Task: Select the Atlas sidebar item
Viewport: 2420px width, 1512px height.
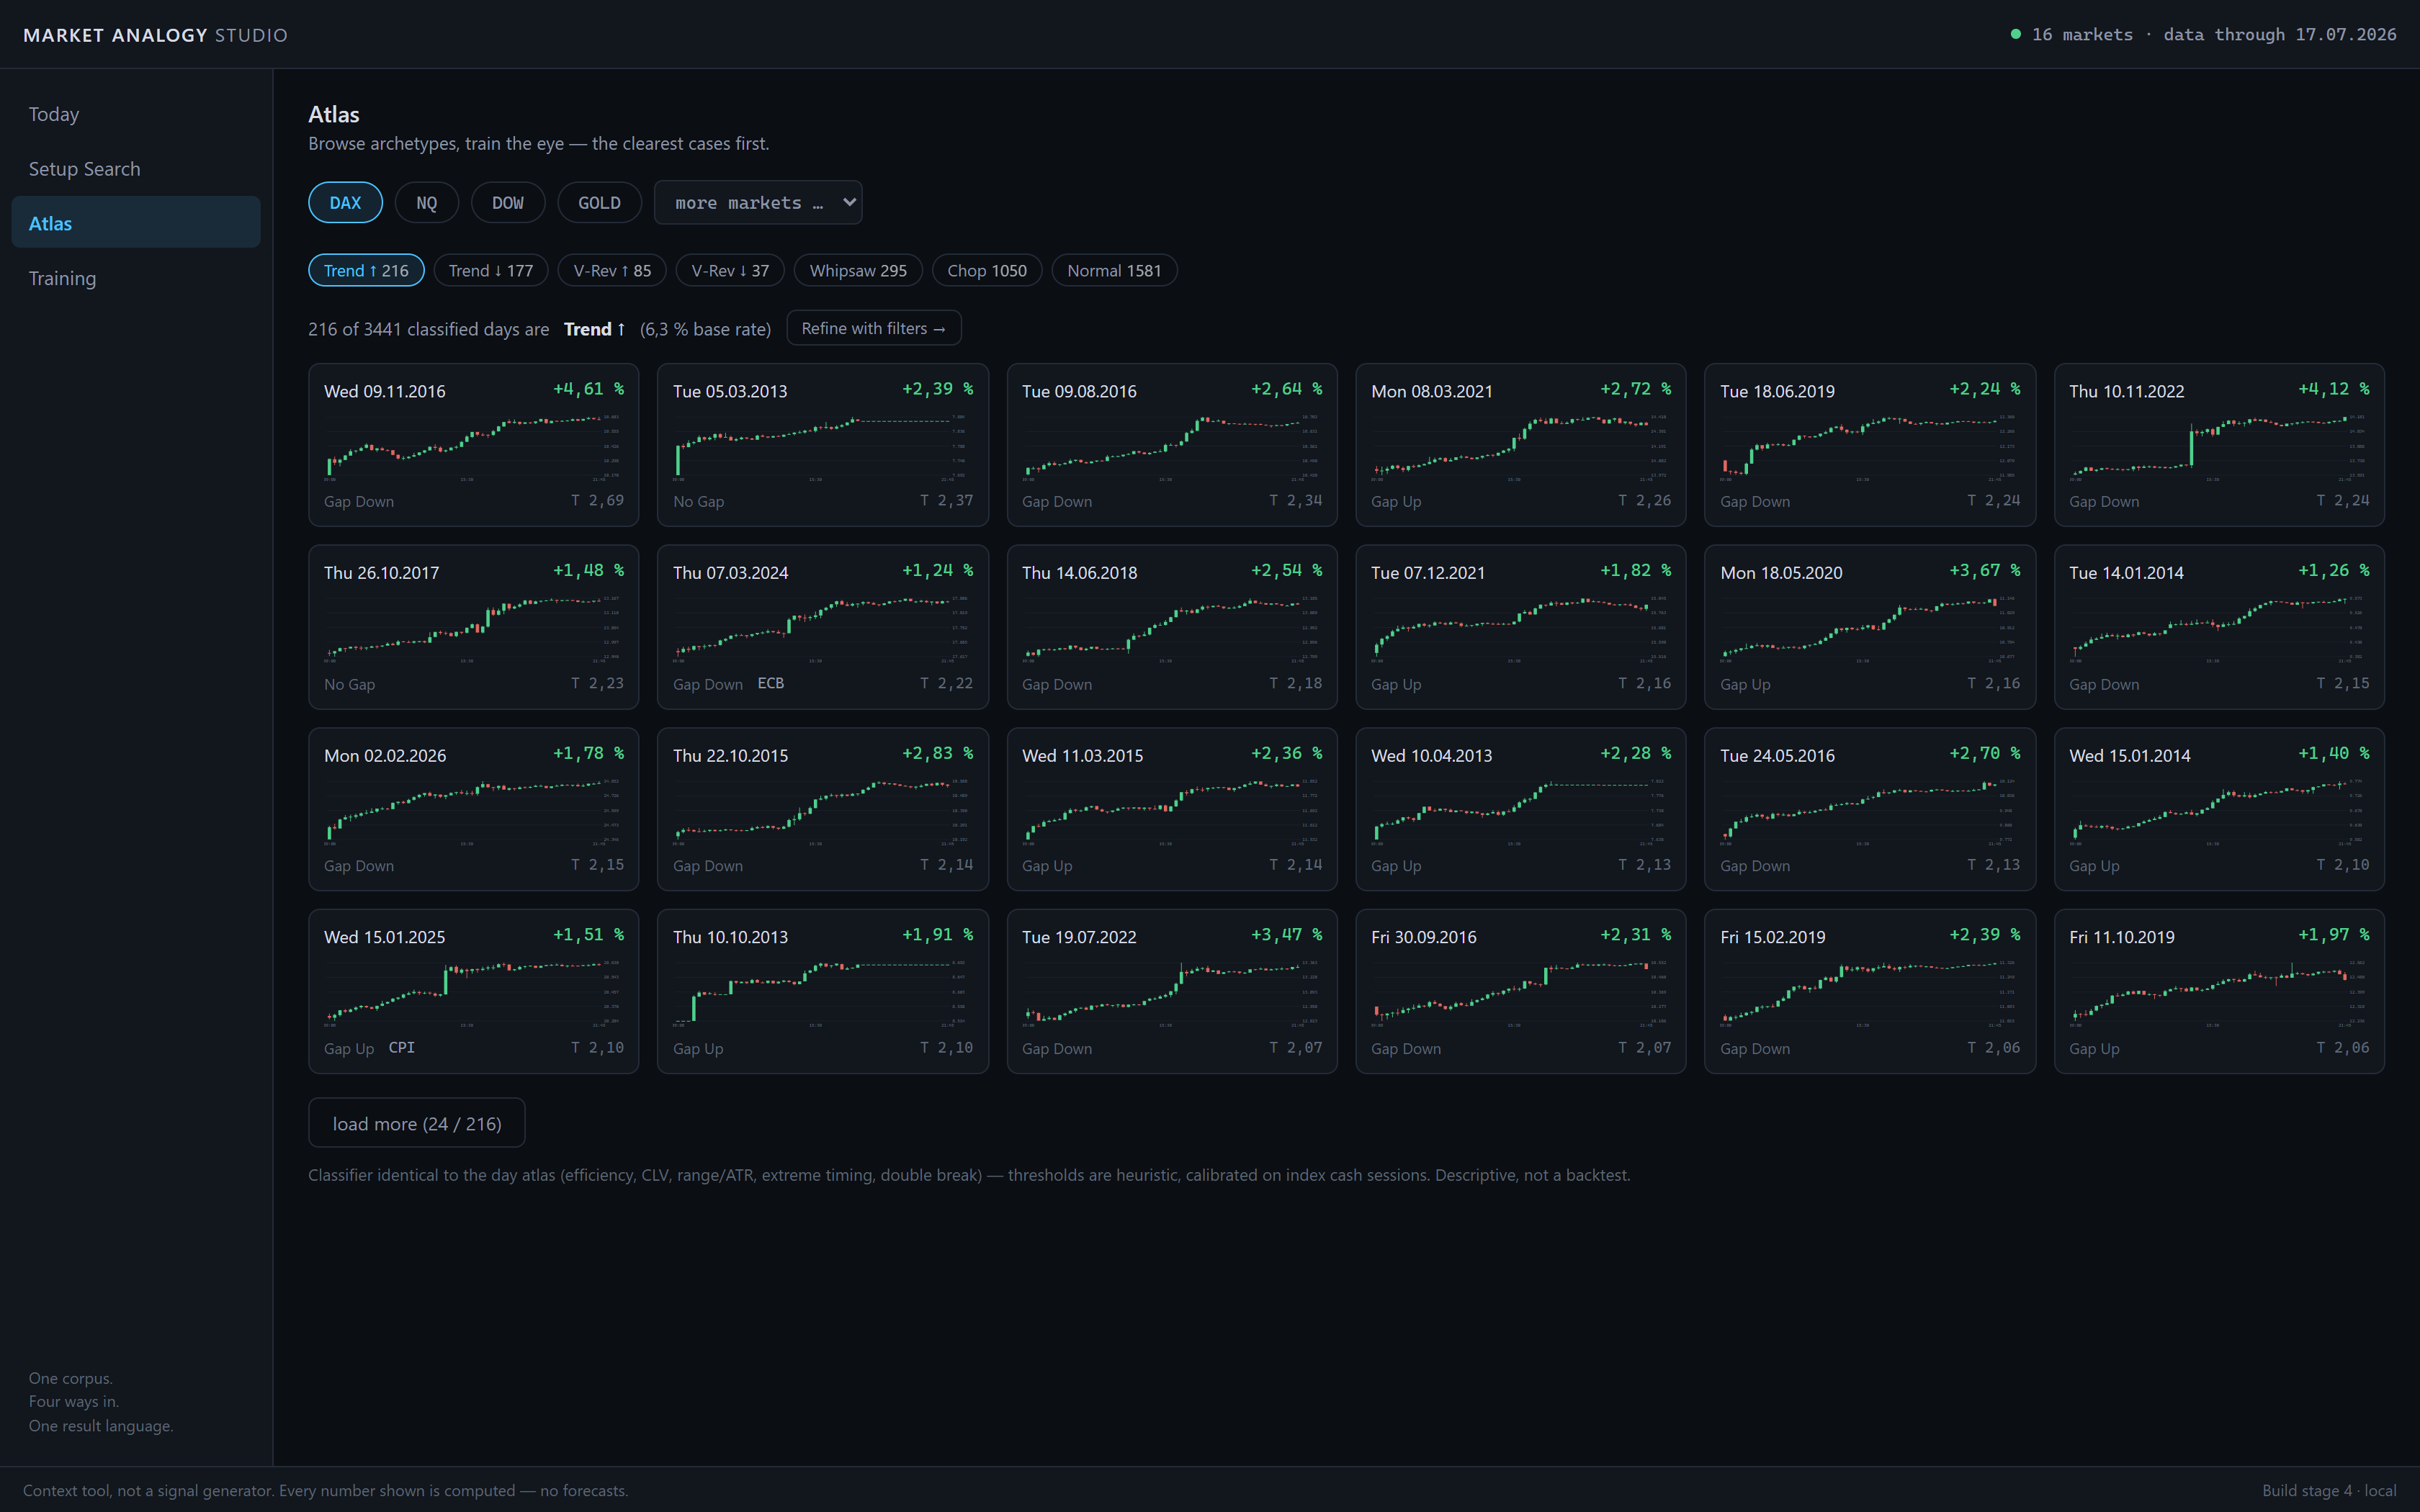Action: (x=136, y=223)
